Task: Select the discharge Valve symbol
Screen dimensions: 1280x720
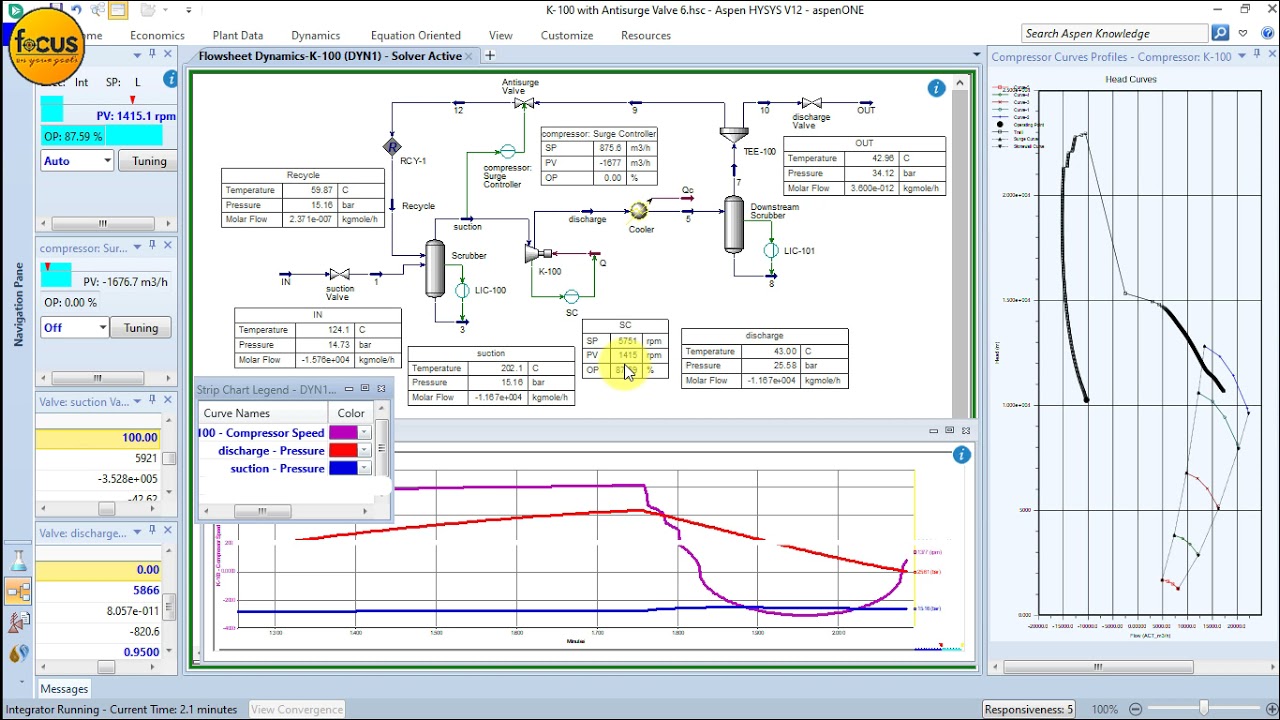Action: point(811,103)
